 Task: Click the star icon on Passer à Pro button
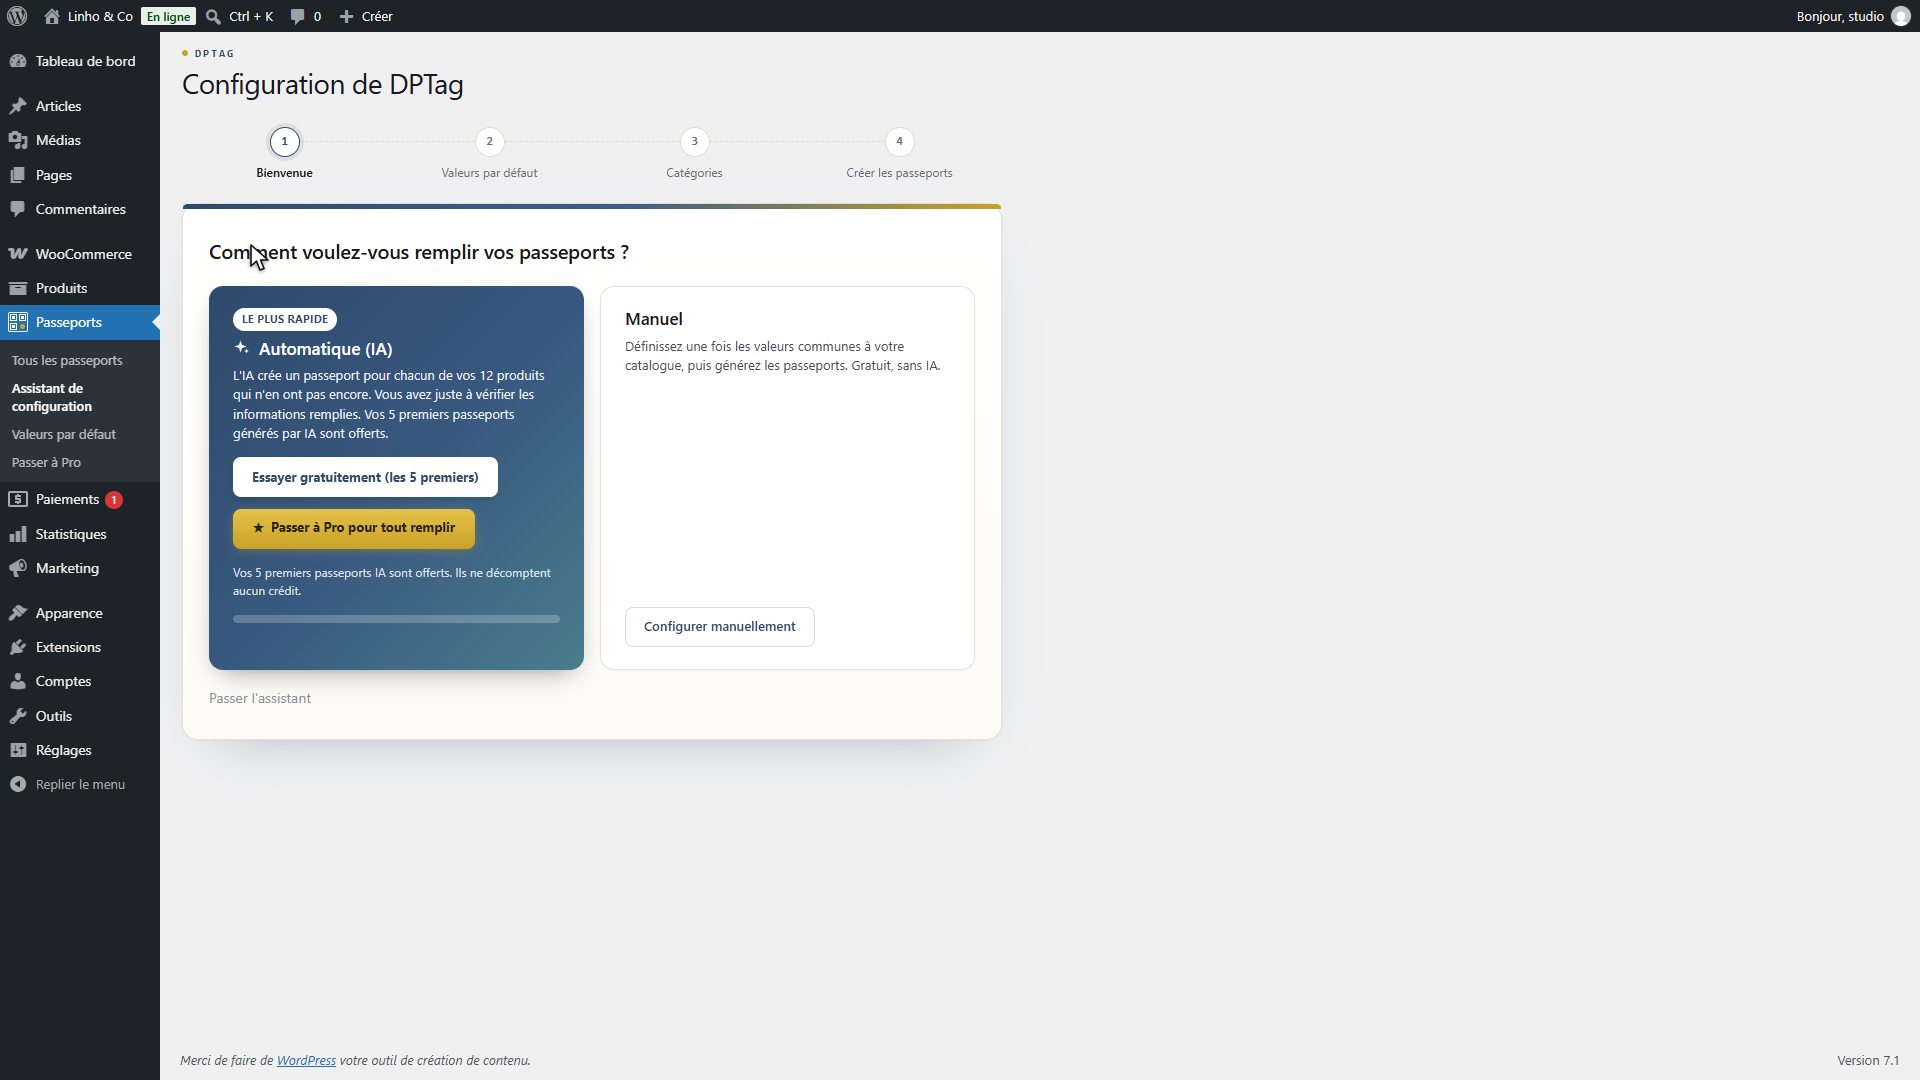258,528
